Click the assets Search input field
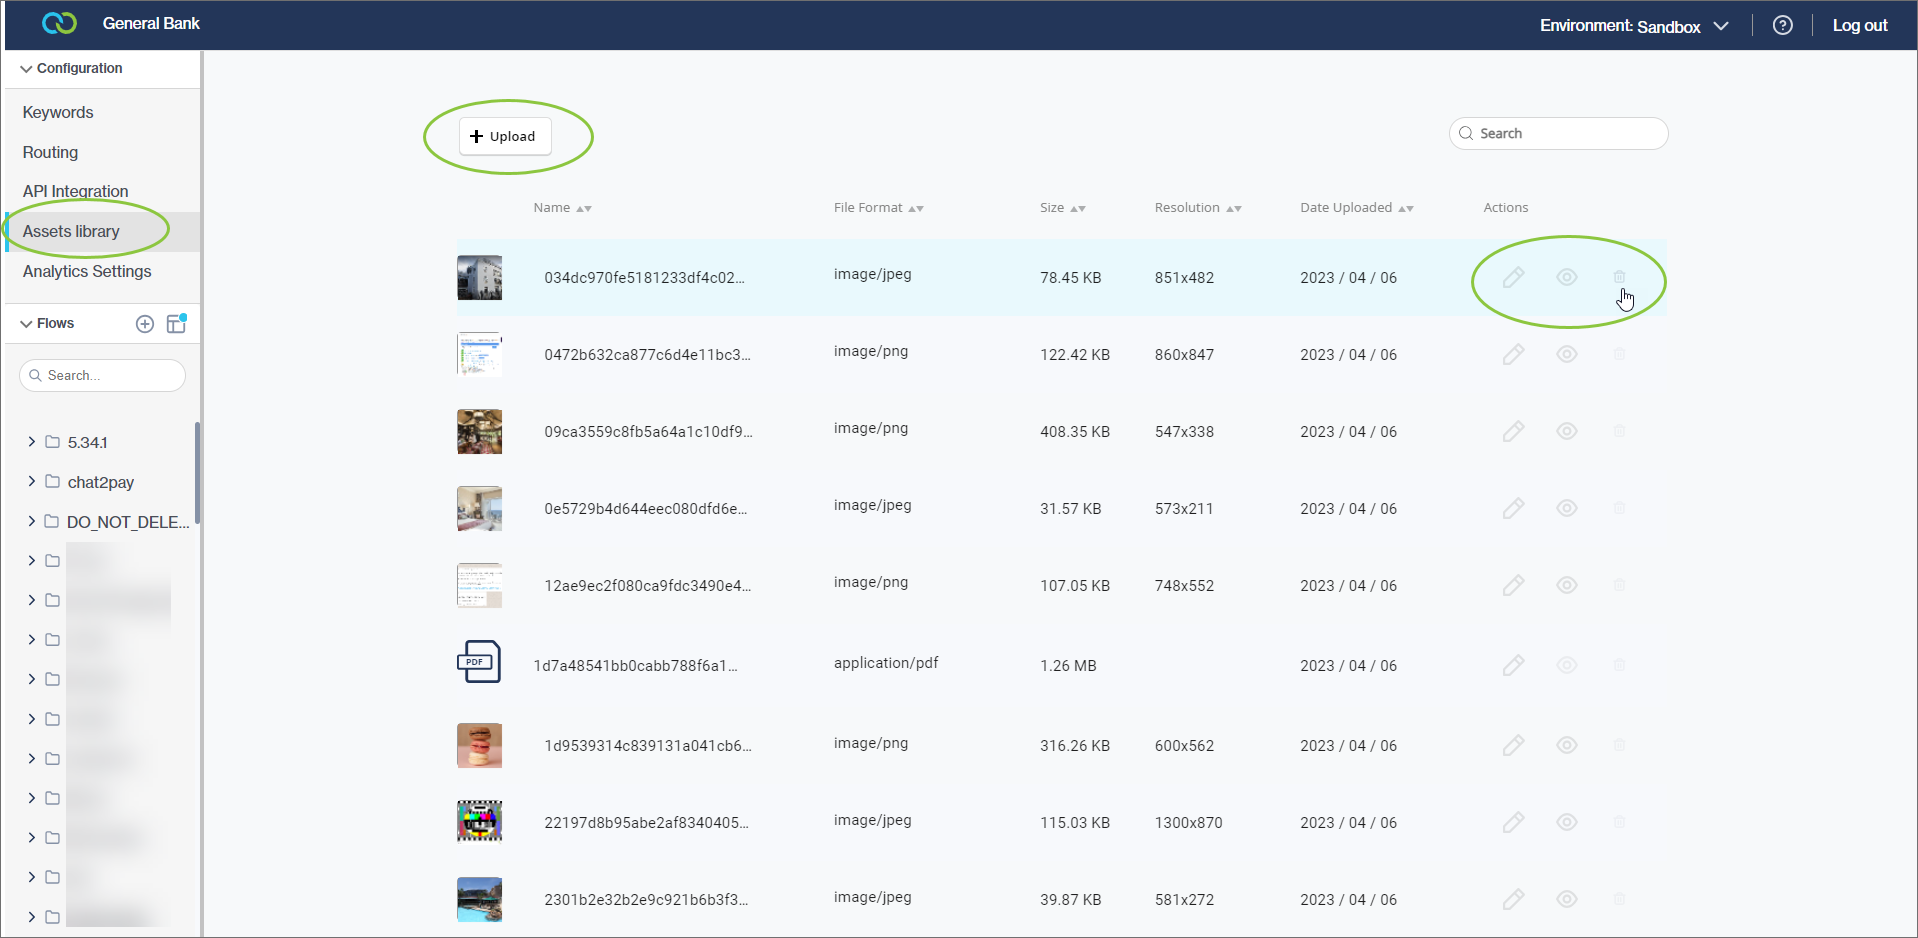This screenshot has width=1918, height=938. pos(1558,133)
